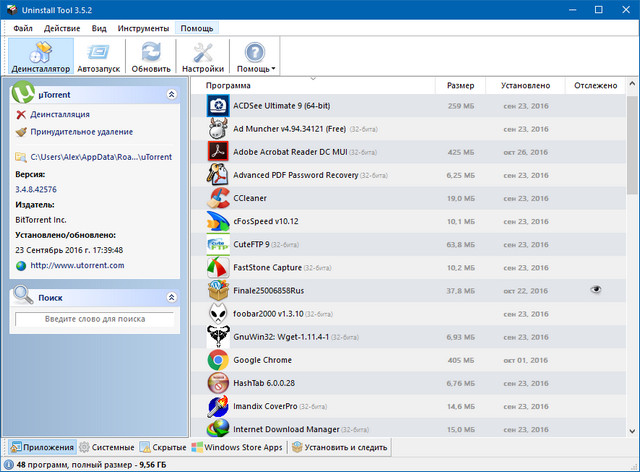Collapse the Поиск search panel
Screen dimensions: 640x472
[171, 297]
